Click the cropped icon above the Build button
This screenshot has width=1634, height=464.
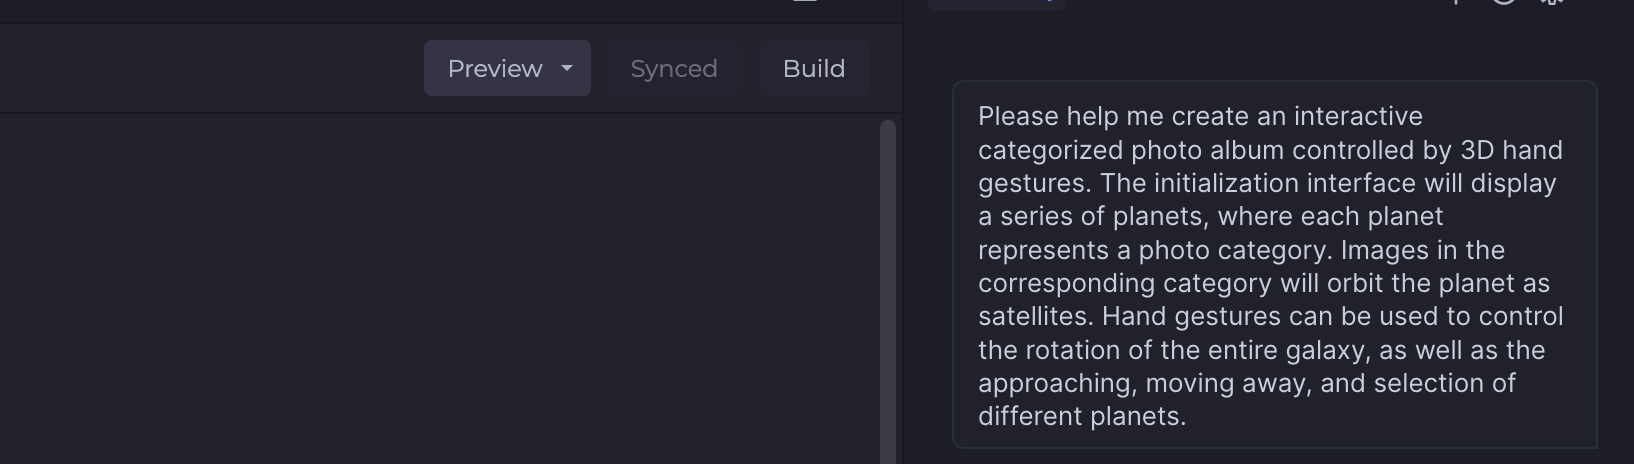805,2
